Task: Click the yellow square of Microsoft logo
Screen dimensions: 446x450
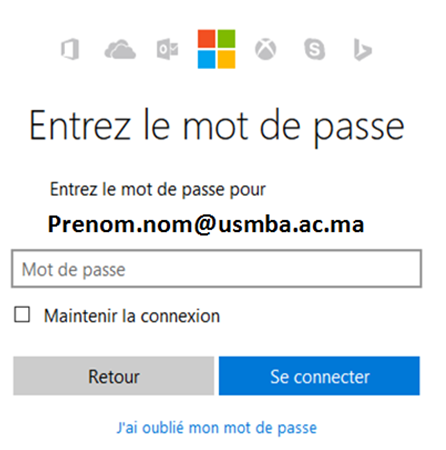Action: coord(227,59)
